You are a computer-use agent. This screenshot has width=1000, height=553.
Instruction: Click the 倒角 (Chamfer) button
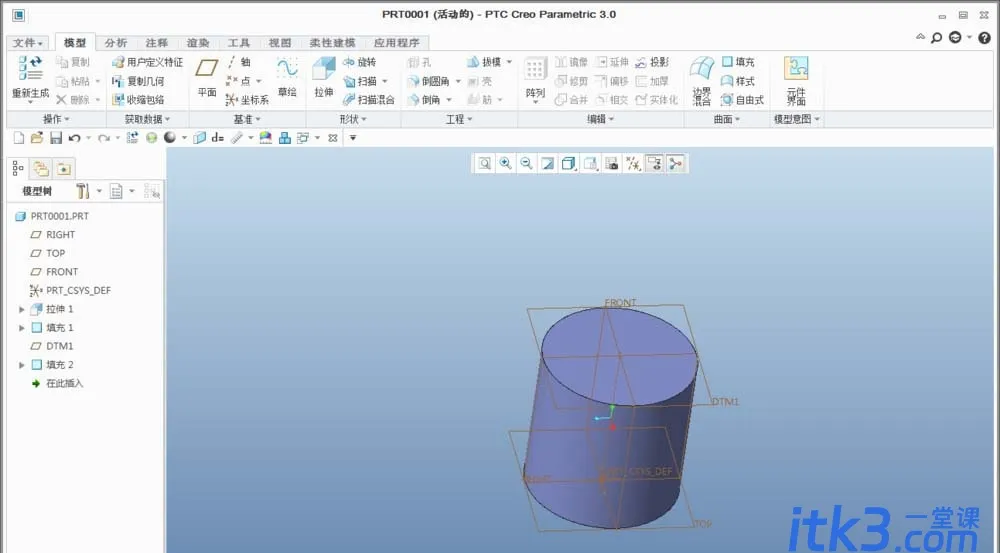[425, 100]
